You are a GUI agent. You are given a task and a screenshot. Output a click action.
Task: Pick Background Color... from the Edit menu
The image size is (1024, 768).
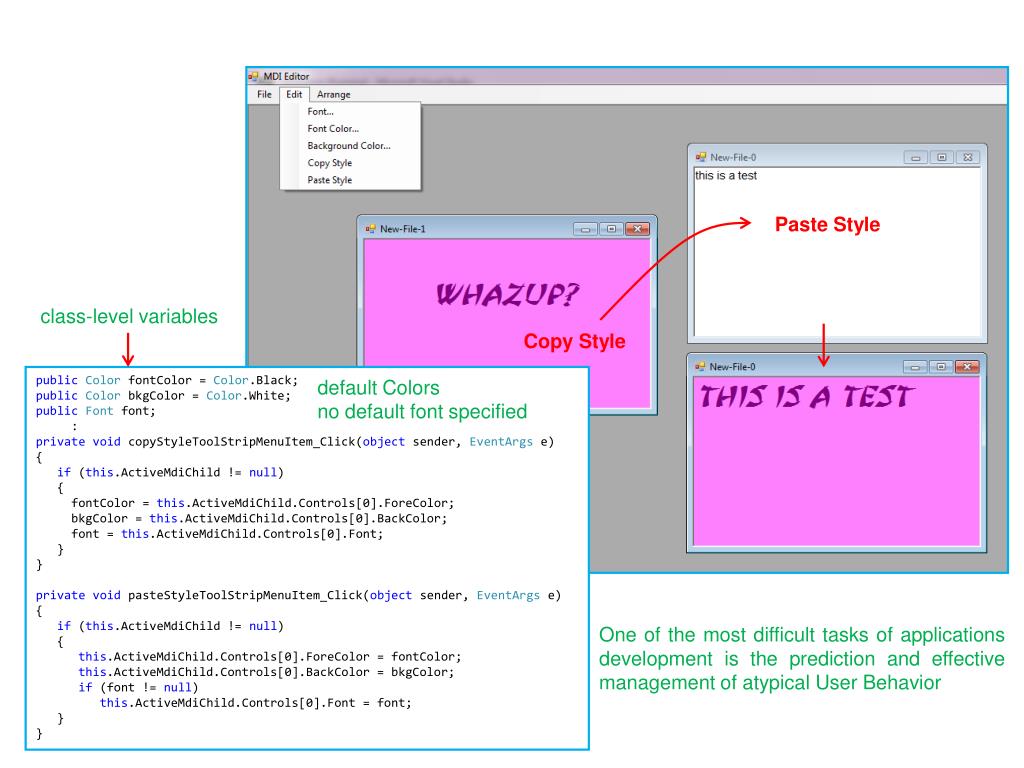pos(349,146)
